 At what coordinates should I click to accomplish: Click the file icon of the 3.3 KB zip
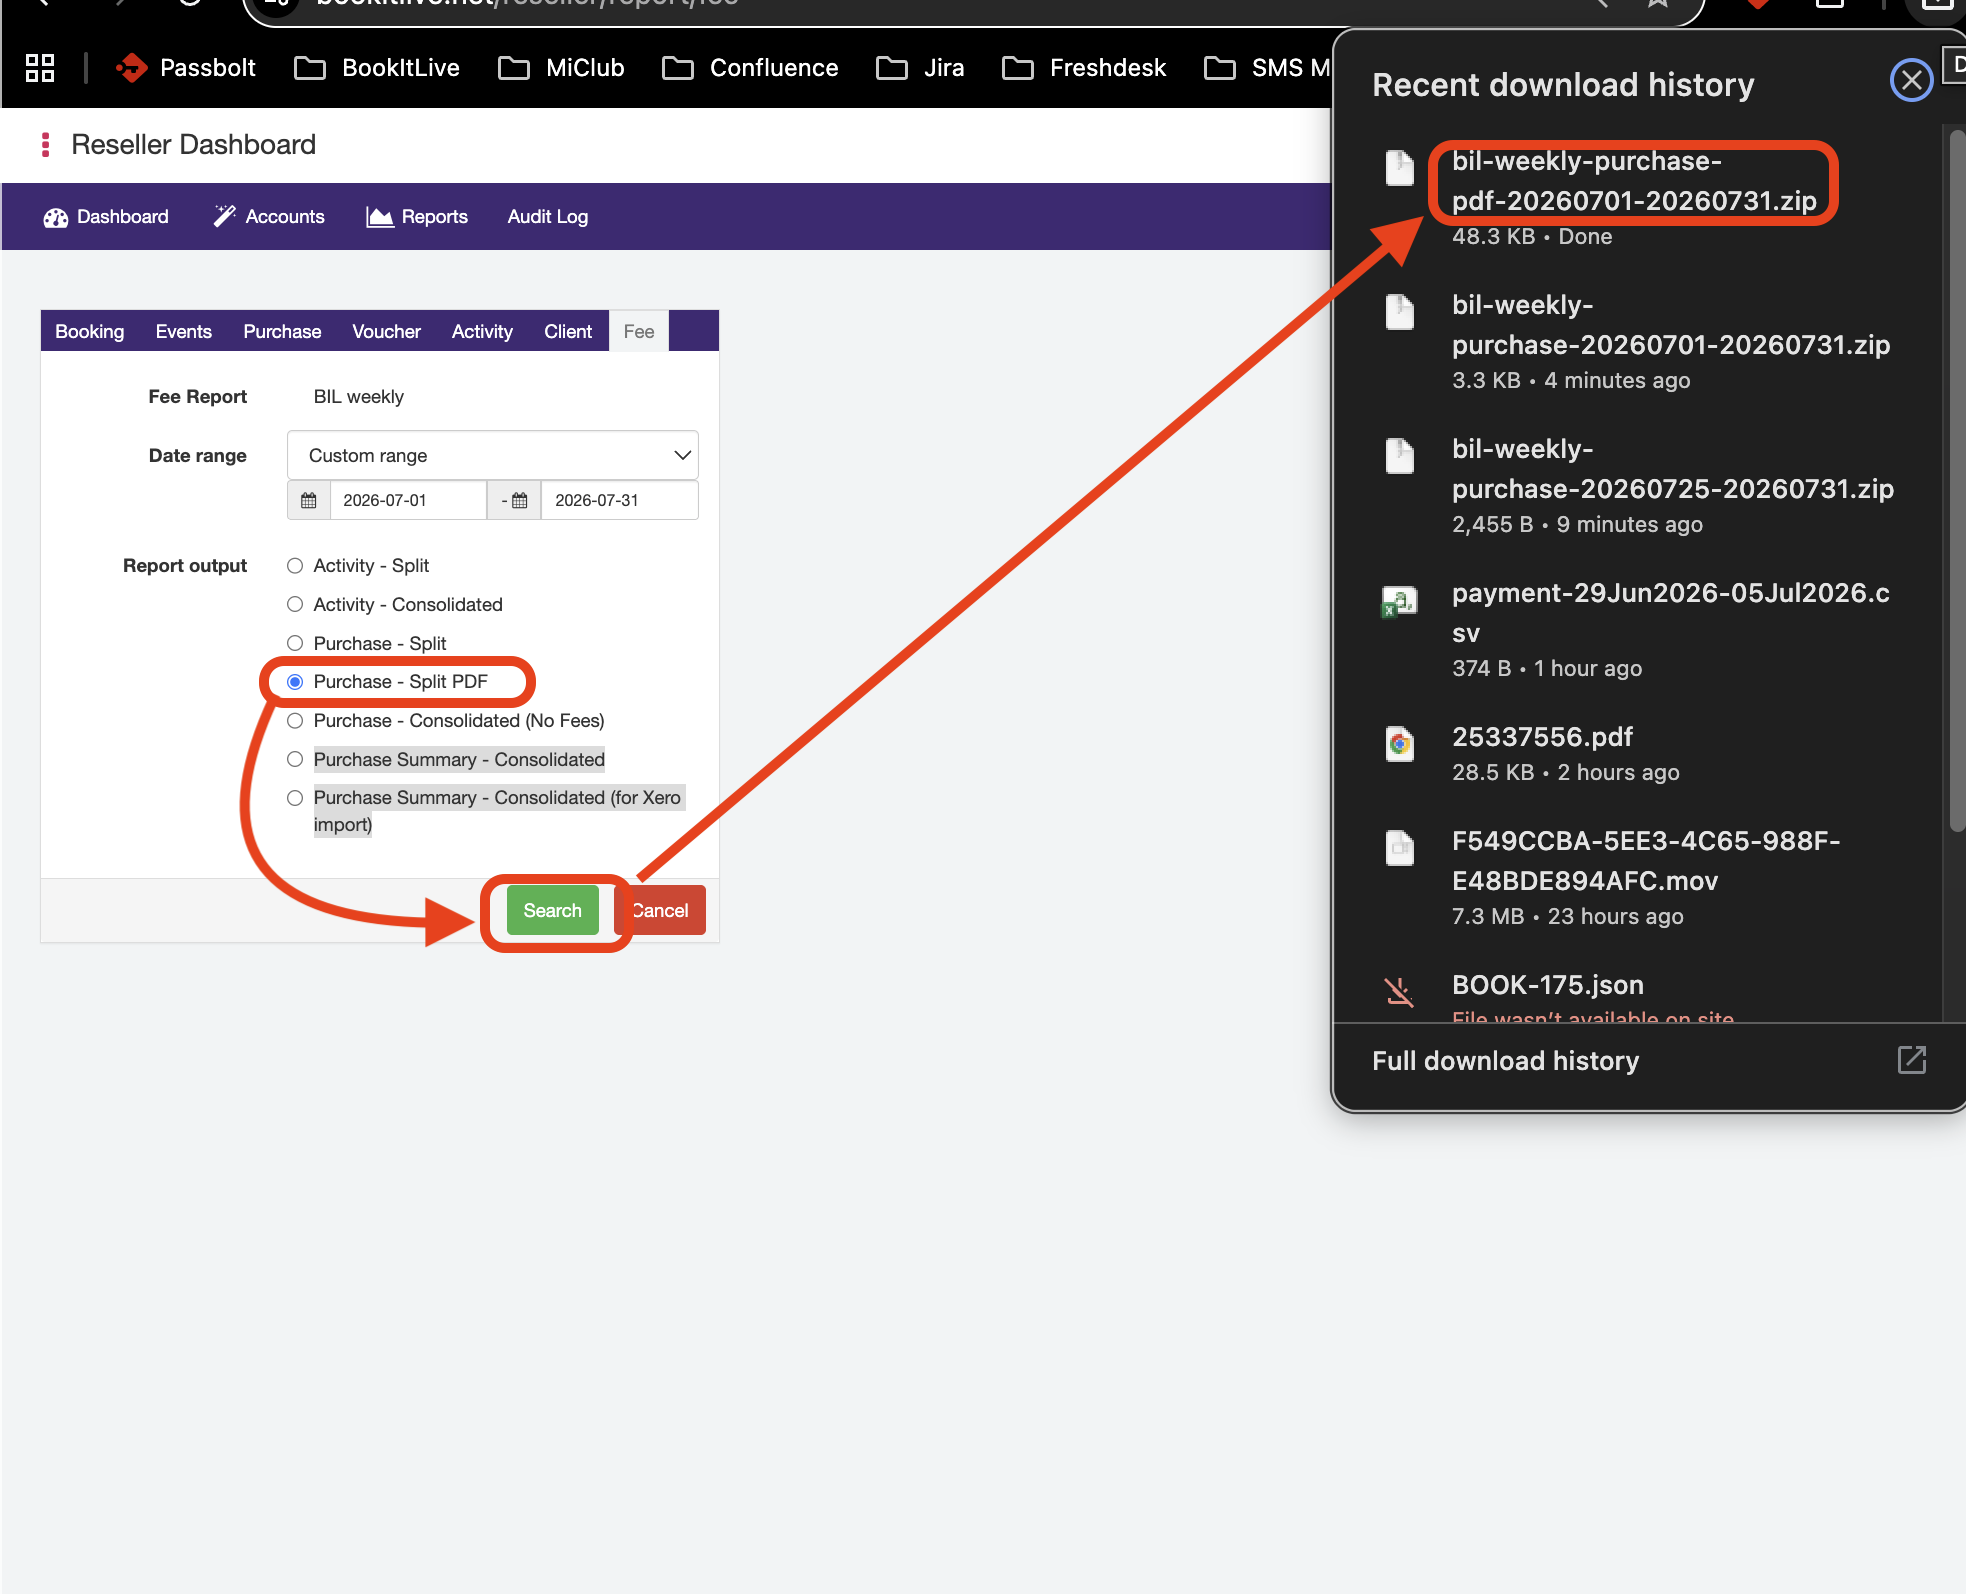1400,311
